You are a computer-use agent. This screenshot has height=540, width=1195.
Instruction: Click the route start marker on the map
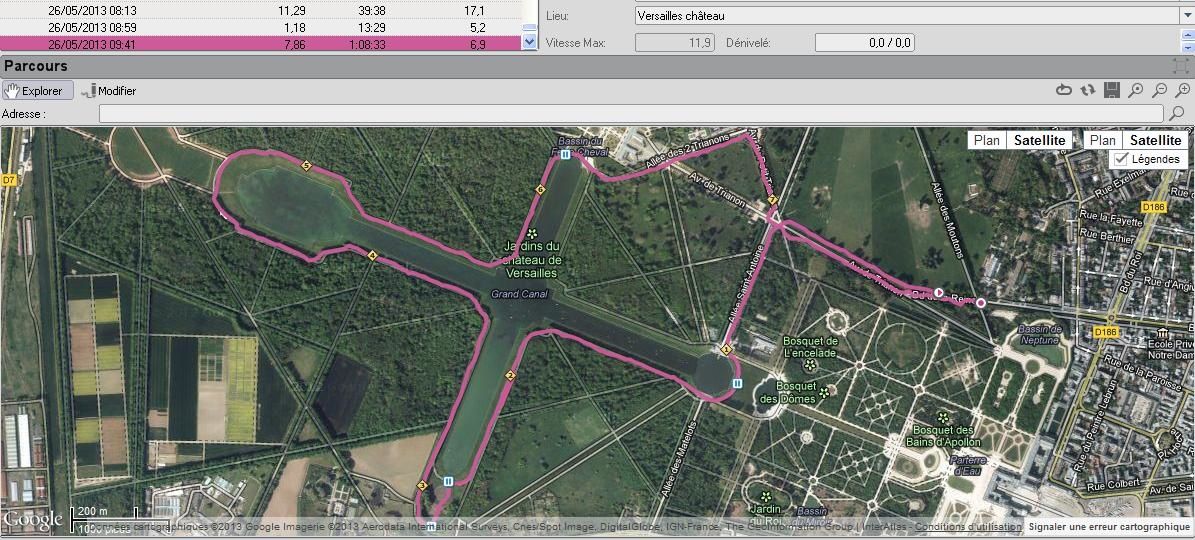click(x=939, y=292)
